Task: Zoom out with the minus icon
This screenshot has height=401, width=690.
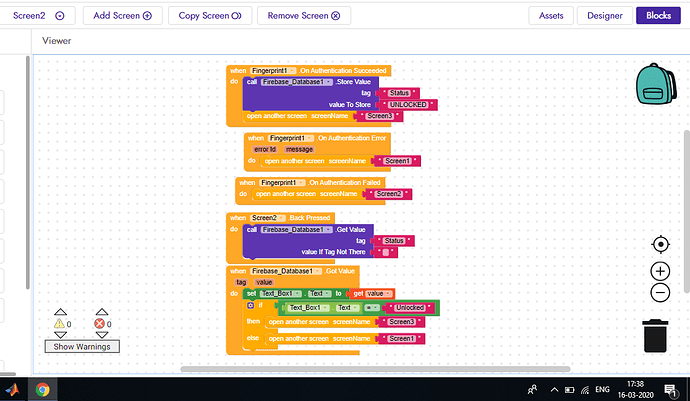Action: (x=660, y=293)
